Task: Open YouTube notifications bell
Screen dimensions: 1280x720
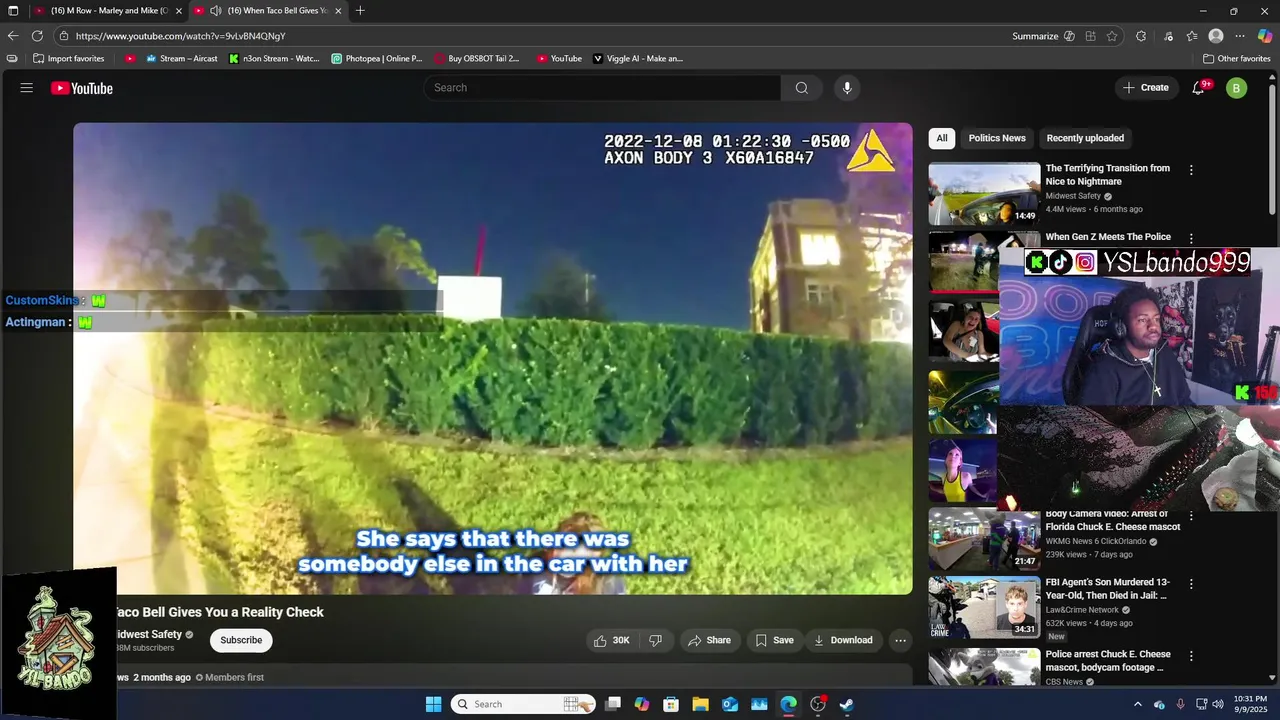Action: tap(1198, 88)
